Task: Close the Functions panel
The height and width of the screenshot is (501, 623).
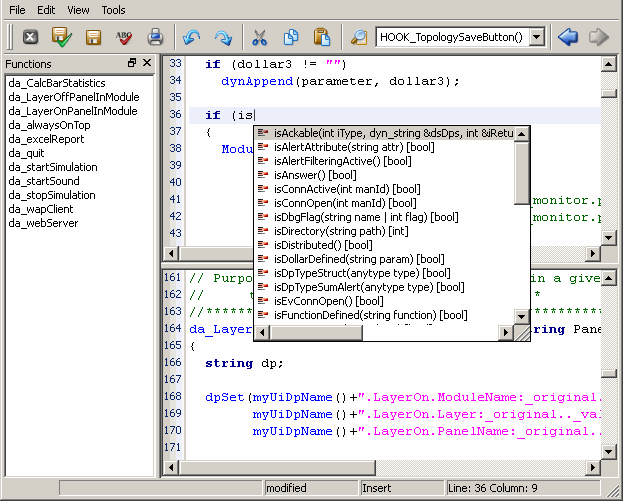Action: [147, 64]
